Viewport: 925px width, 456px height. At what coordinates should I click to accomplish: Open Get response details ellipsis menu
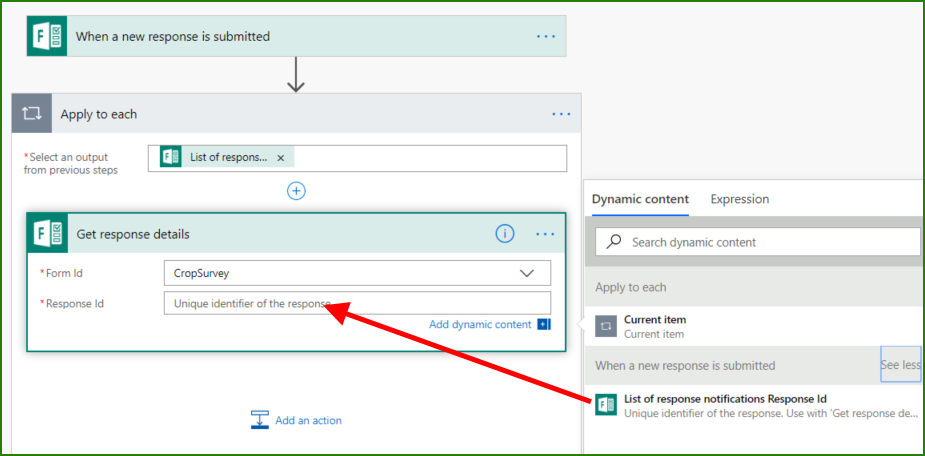545,234
